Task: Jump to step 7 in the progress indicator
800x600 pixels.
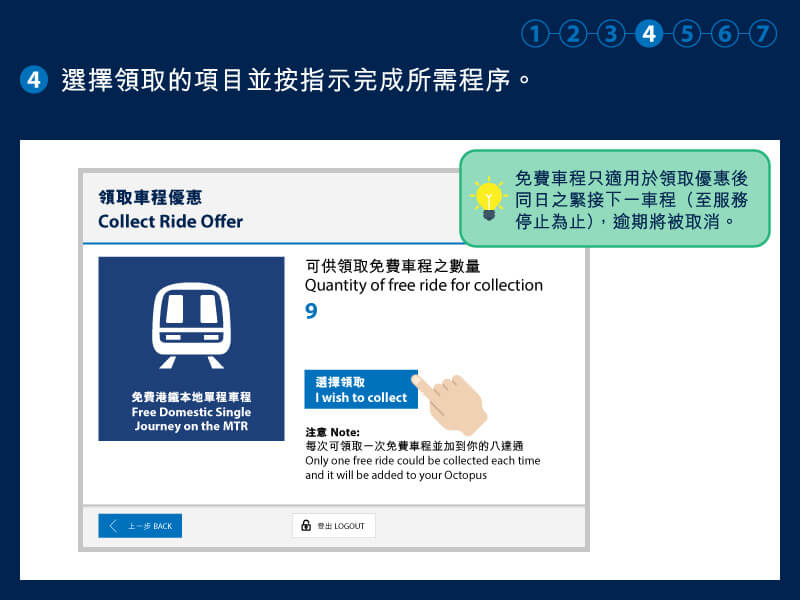Action: [763, 34]
